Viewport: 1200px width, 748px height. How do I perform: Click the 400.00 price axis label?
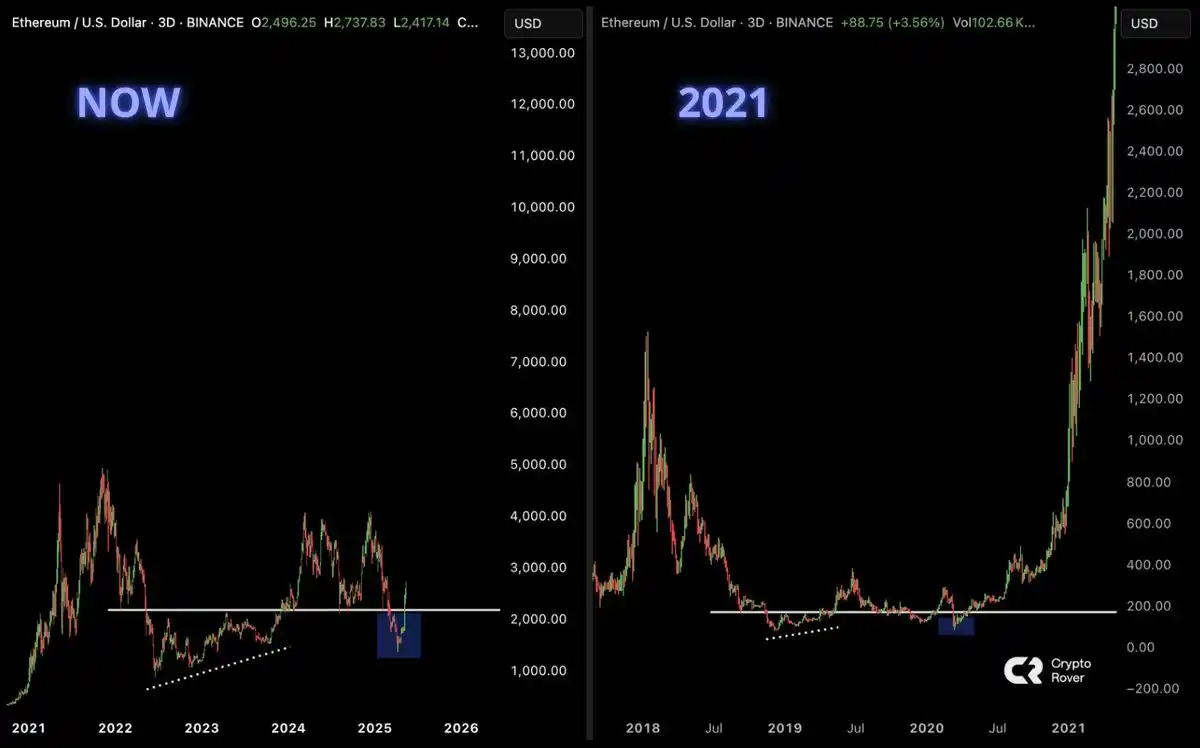coord(1148,564)
